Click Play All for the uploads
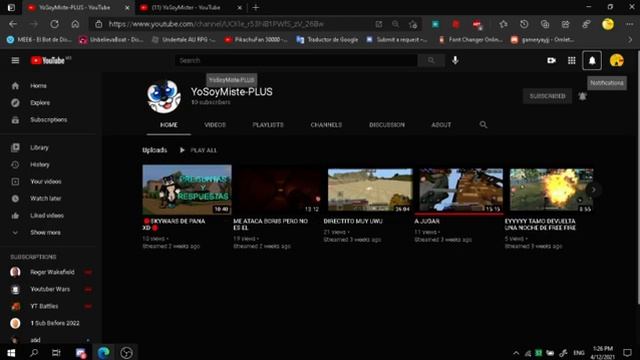Viewport: 640px width, 360px height. [x=199, y=150]
